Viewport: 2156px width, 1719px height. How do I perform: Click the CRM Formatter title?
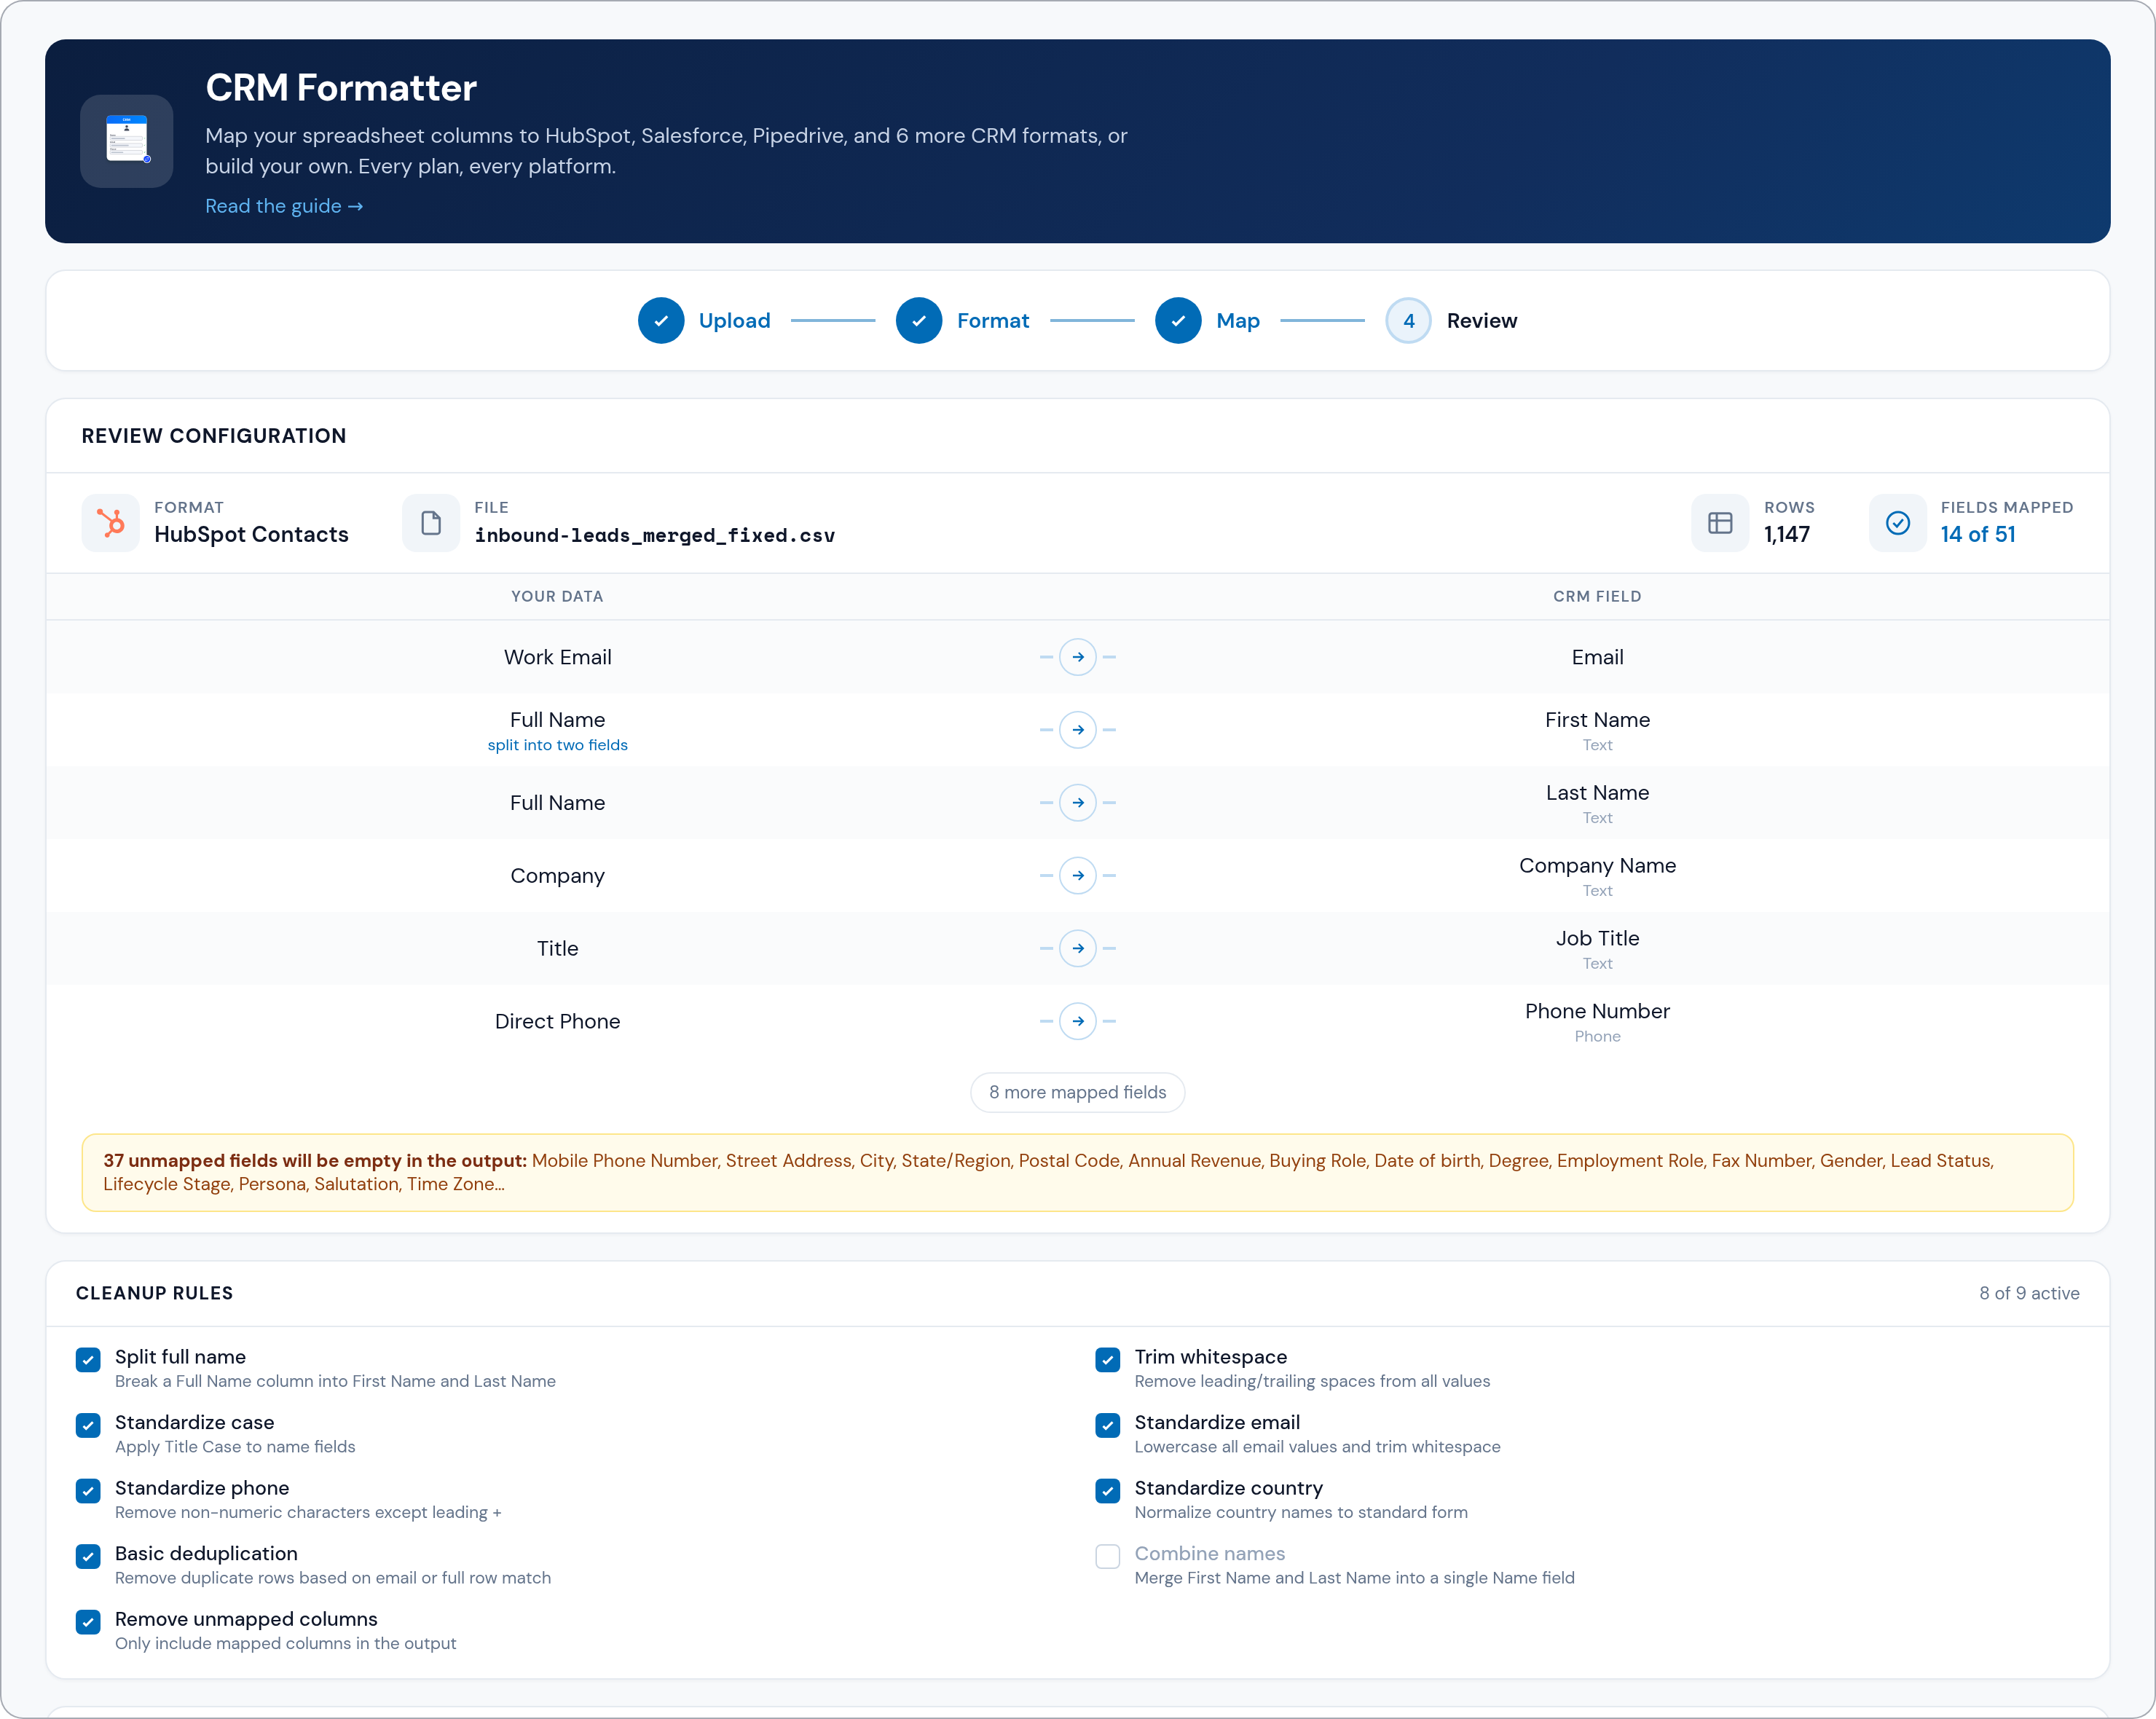tap(341, 88)
